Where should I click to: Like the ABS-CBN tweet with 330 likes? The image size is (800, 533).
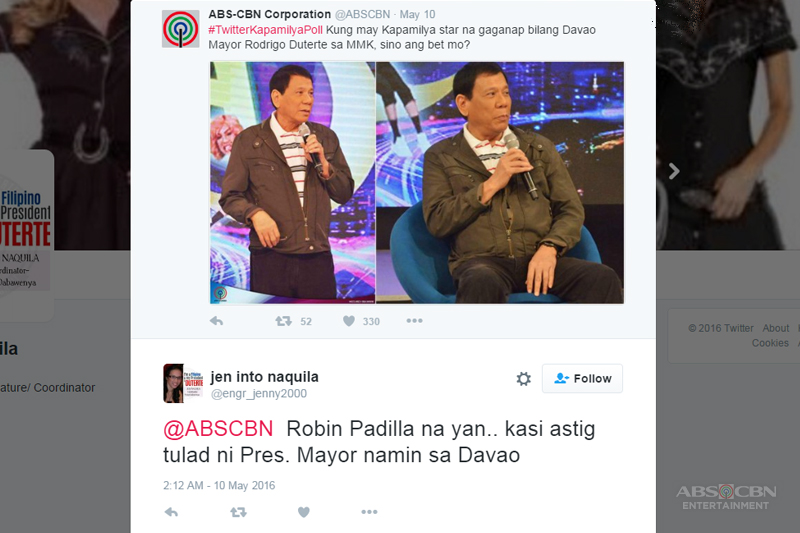point(349,321)
